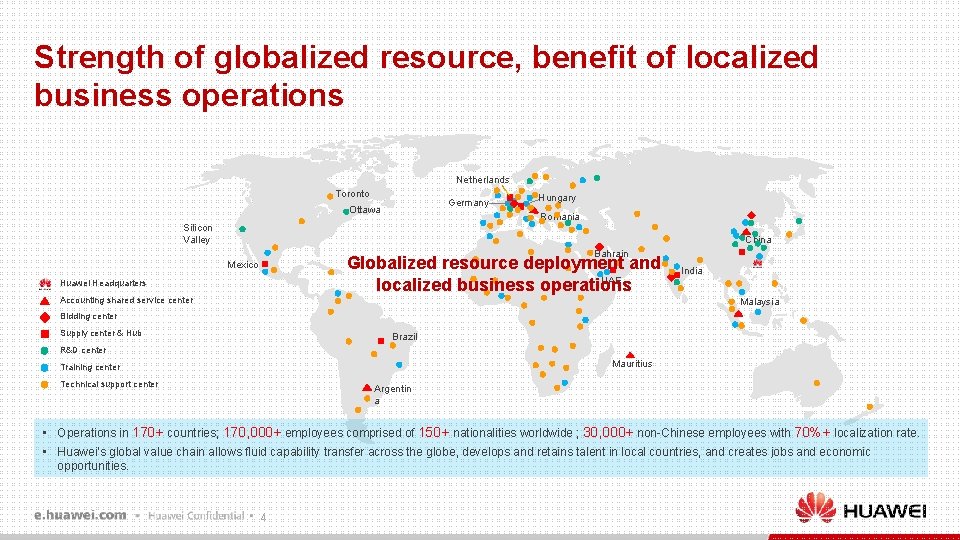Click the 'Malaysia' map label
This screenshot has height=540, width=960.
[x=760, y=302]
